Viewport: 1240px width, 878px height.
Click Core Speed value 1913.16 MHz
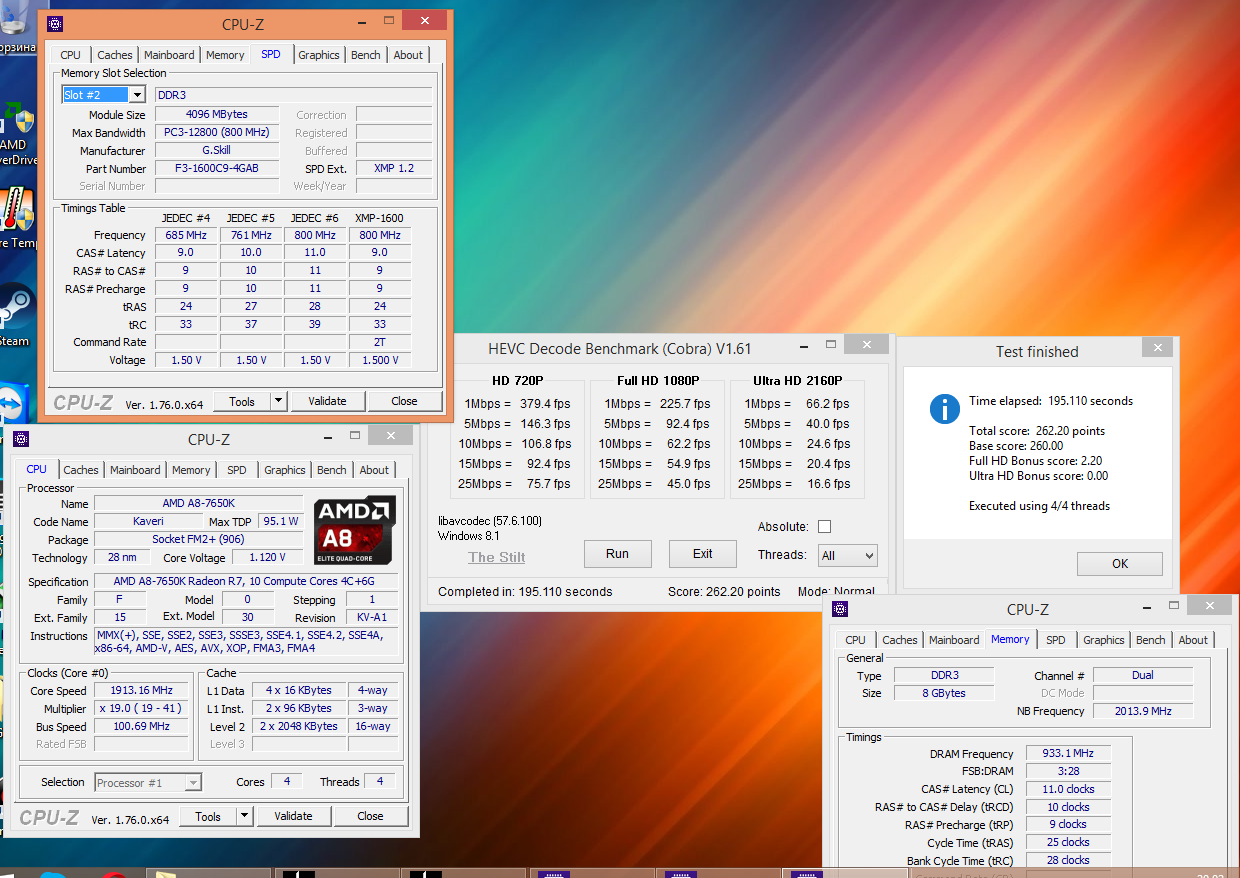tap(141, 691)
